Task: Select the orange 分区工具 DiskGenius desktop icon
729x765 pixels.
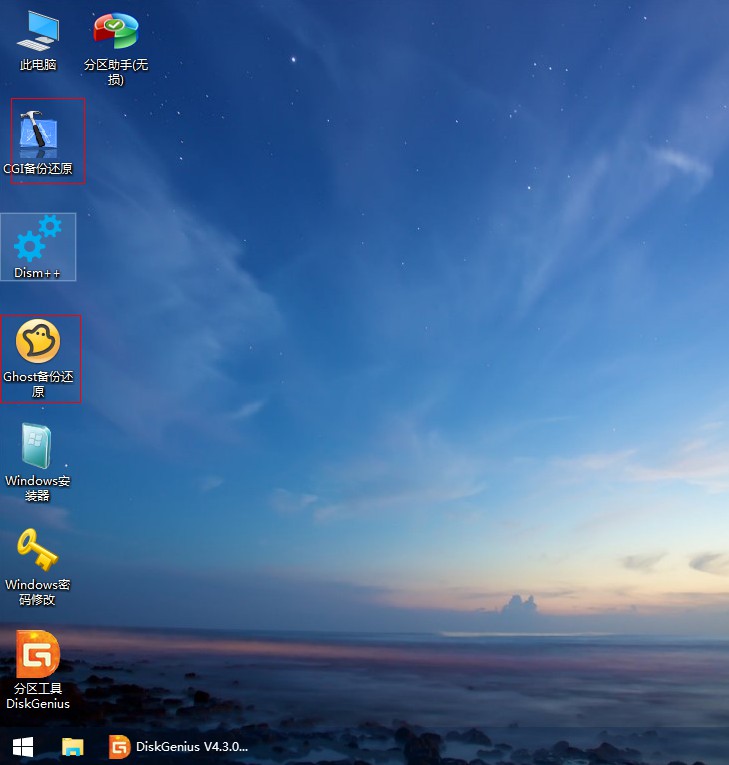Action: coord(38,654)
